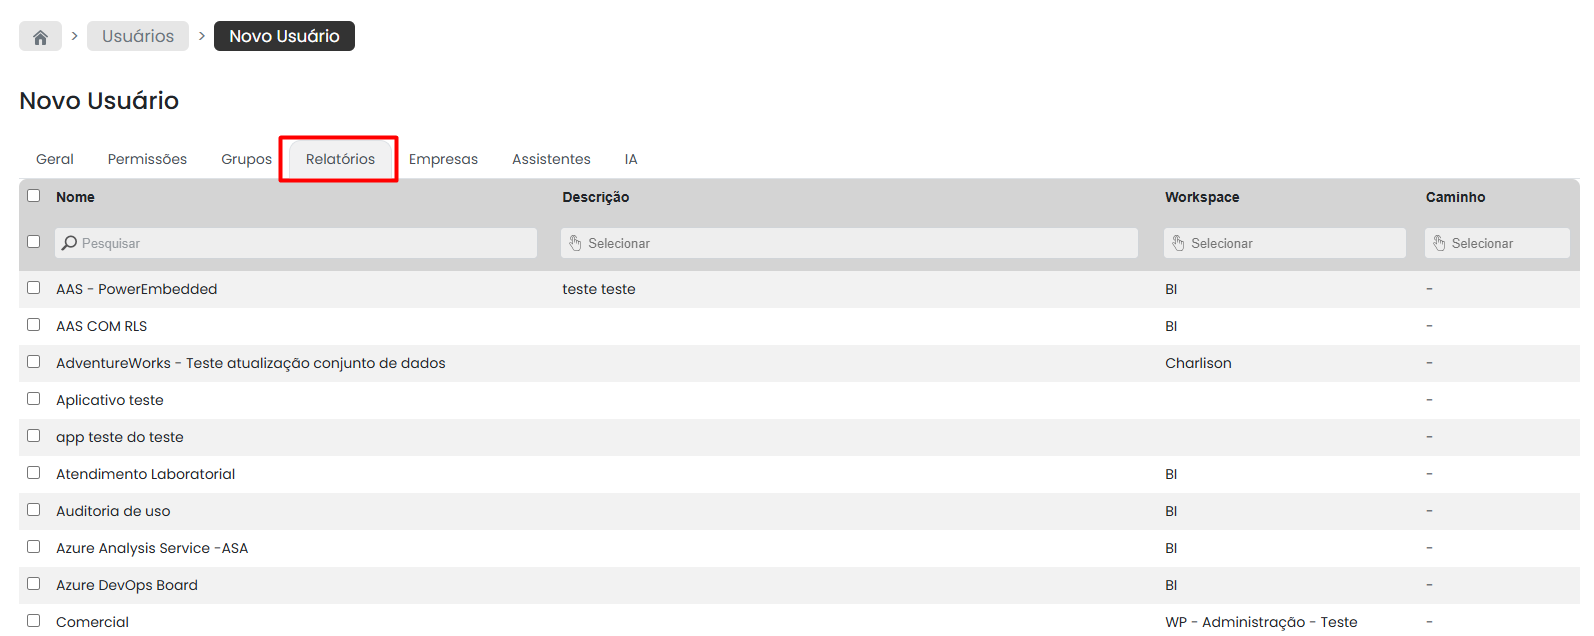Tick the Azure DevOps Board checkbox
Screen dimensions: 1594x636
click(33, 584)
